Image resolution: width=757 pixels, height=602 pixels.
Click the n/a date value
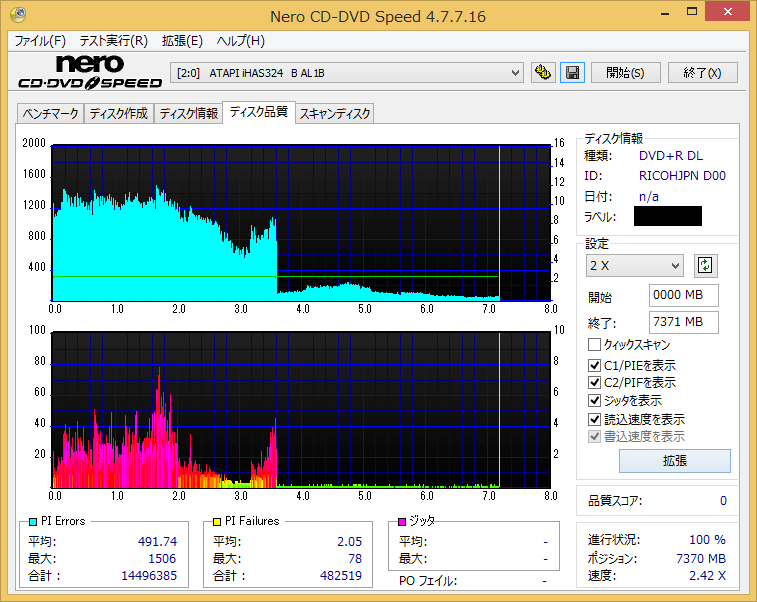[x=649, y=196]
